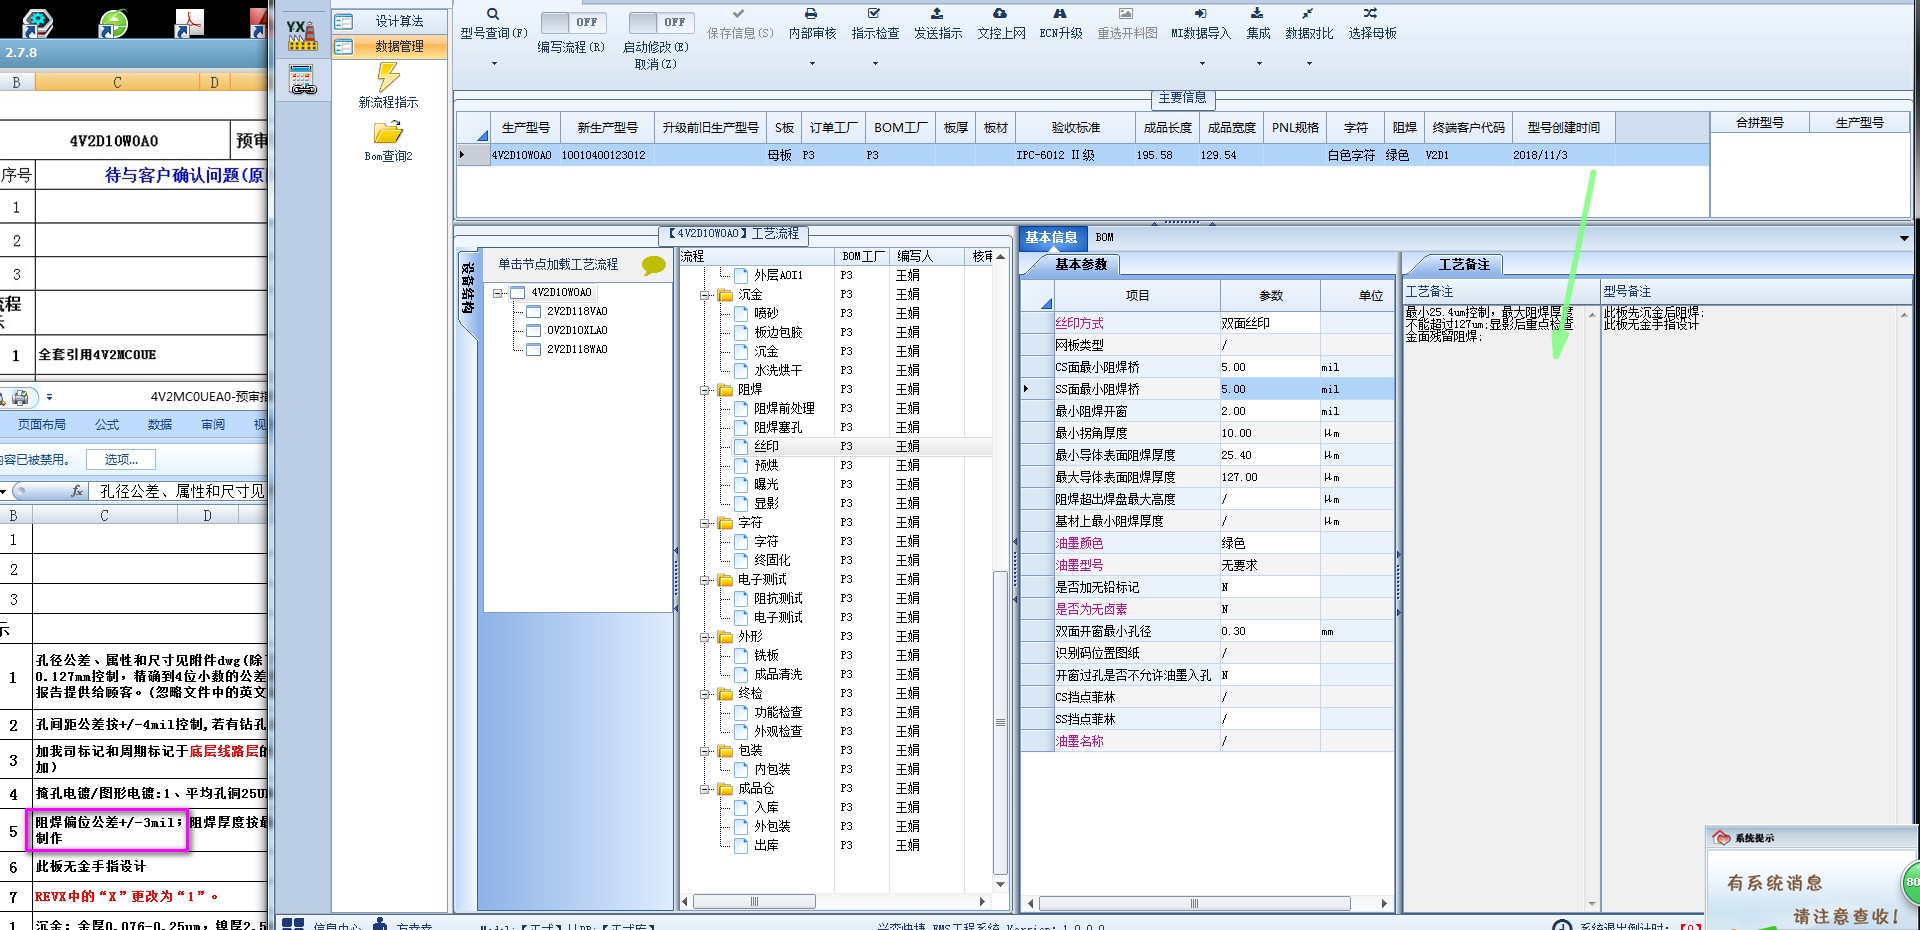The image size is (1920, 930).
Task: Open the 型号查询(F) search tool
Action: 493,14
